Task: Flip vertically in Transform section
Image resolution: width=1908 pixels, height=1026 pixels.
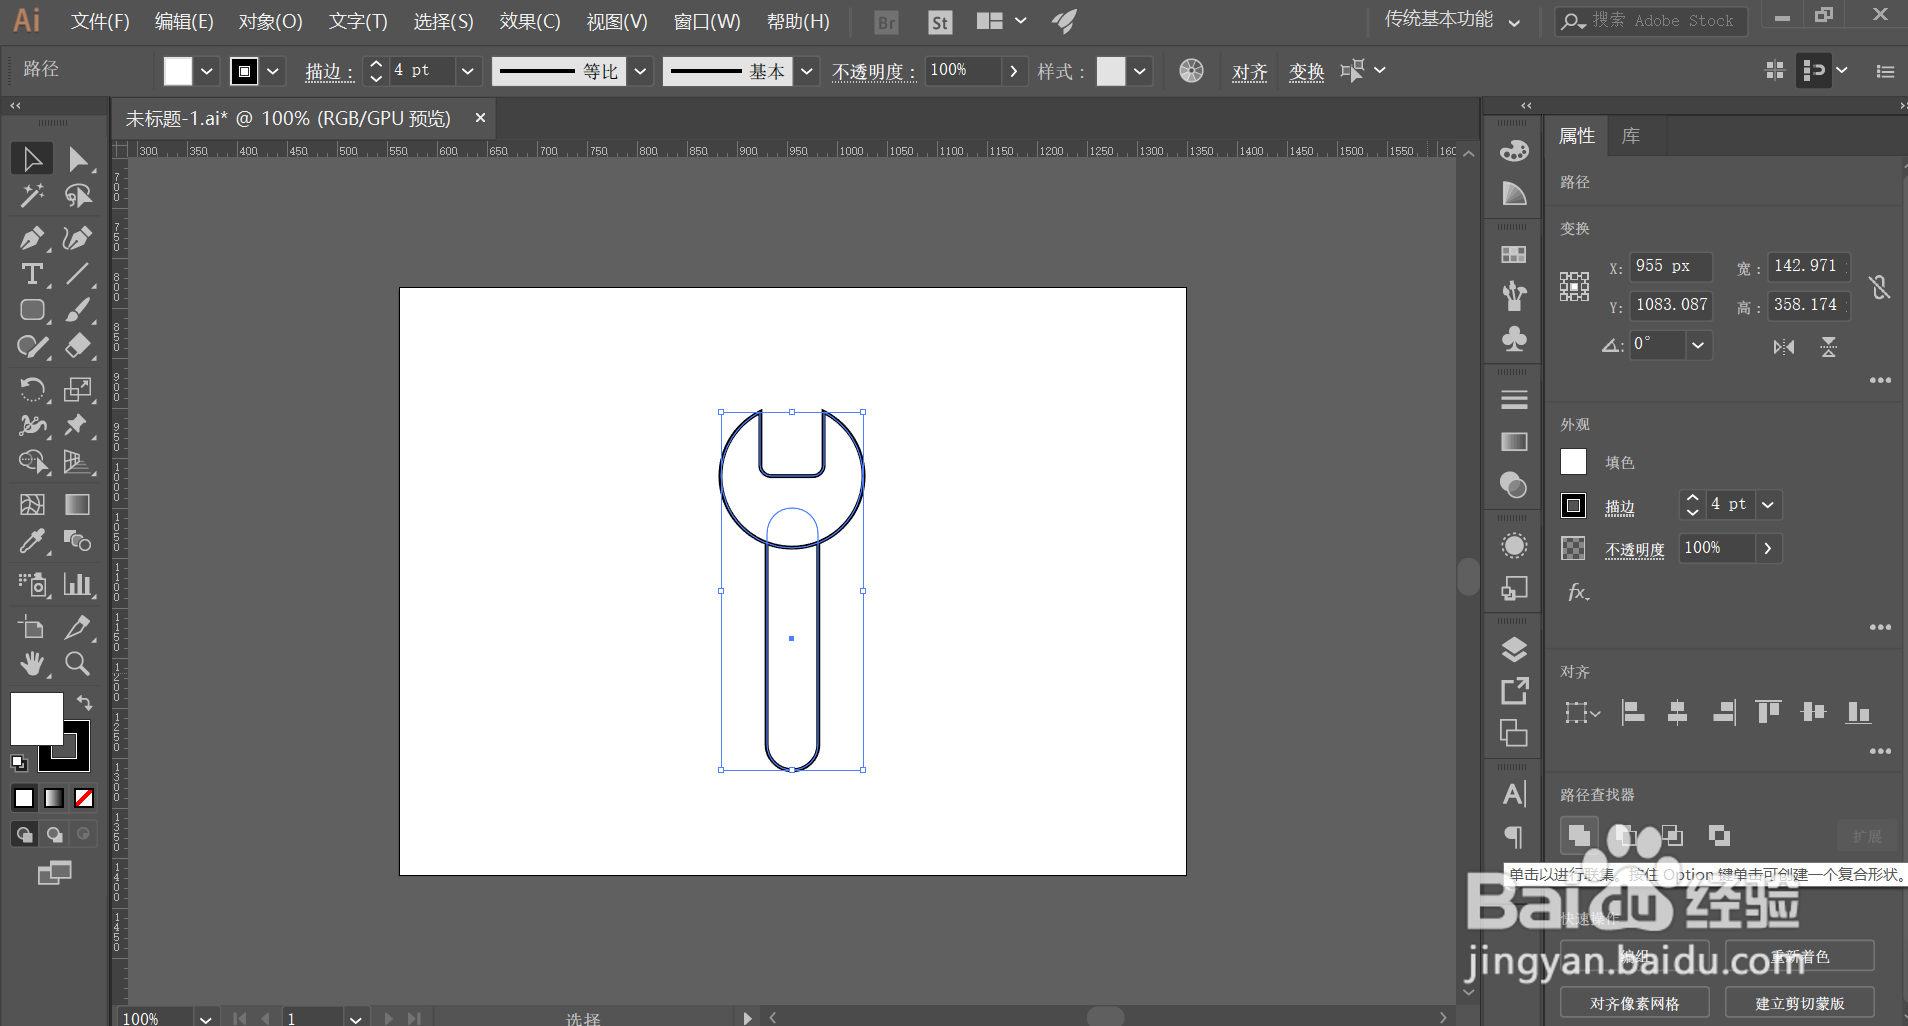Action: coord(1829,347)
